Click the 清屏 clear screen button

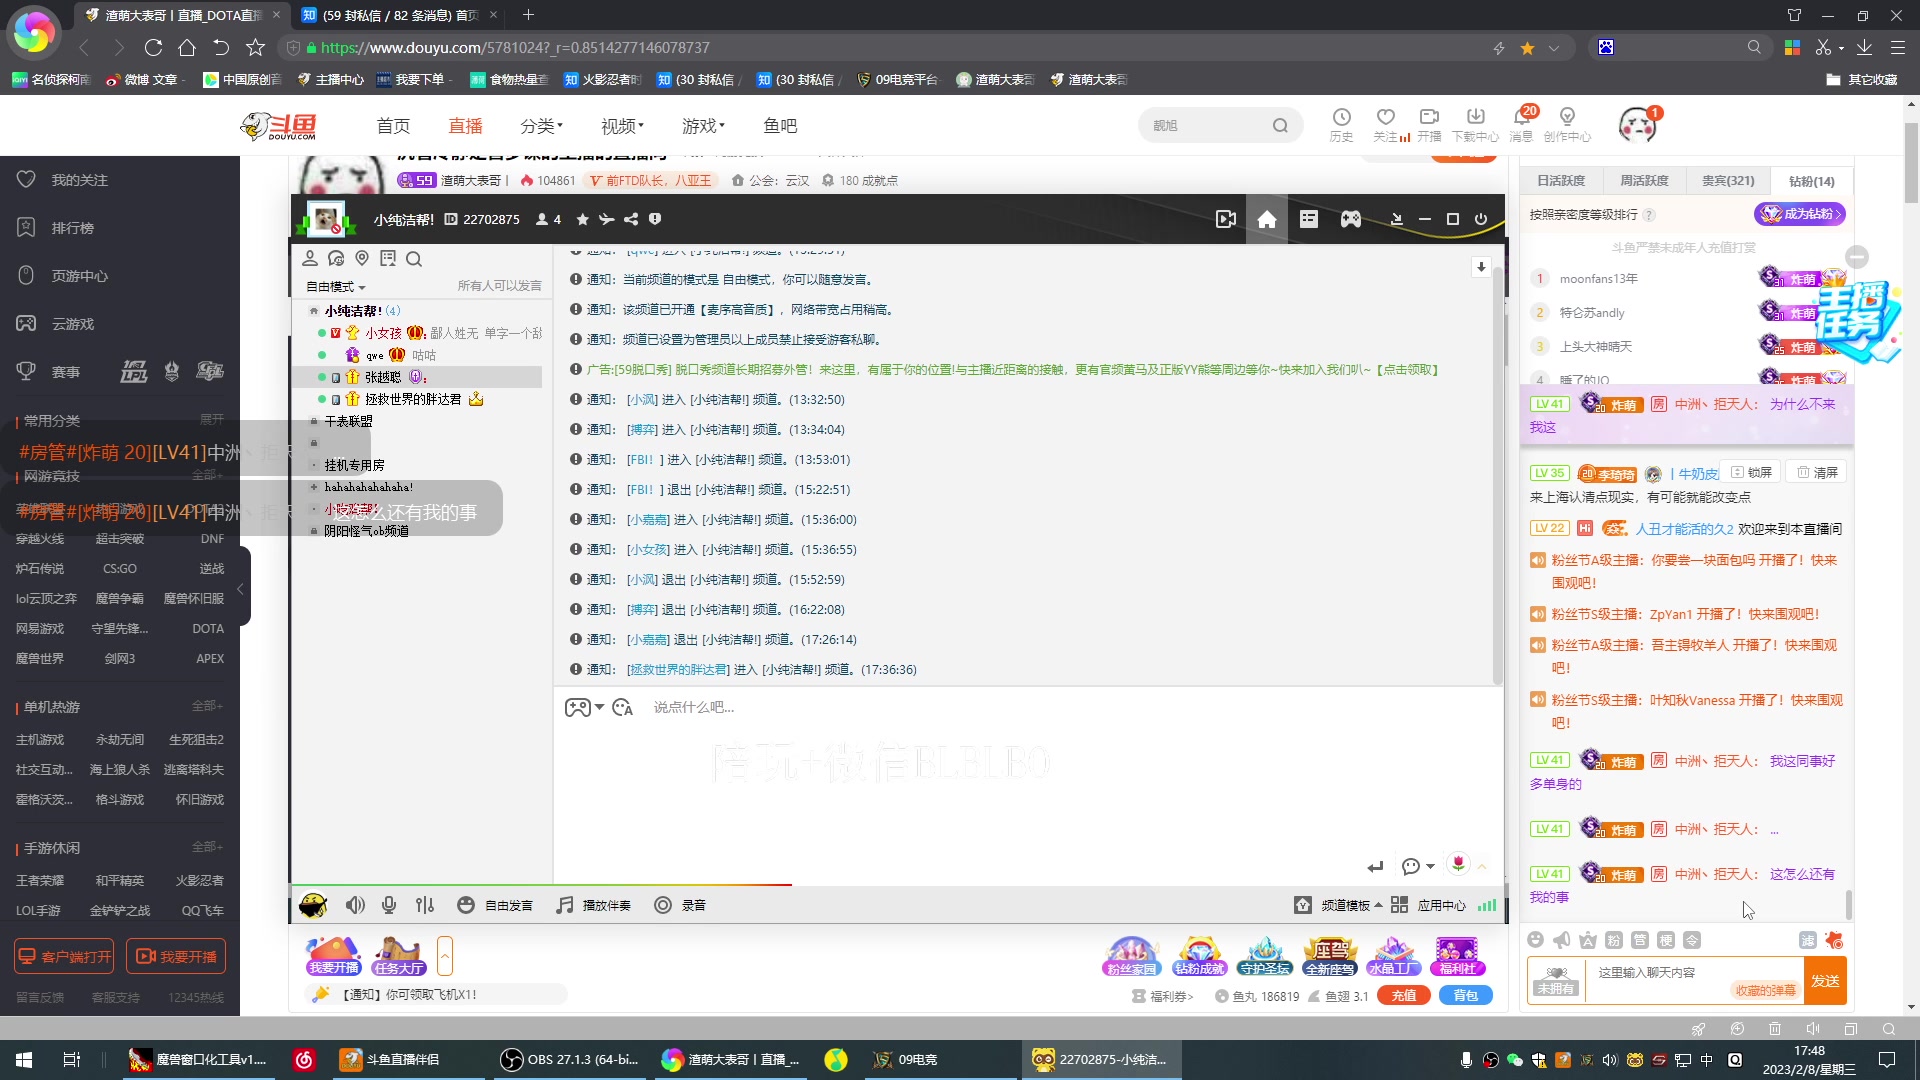[x=1817, y=472]
